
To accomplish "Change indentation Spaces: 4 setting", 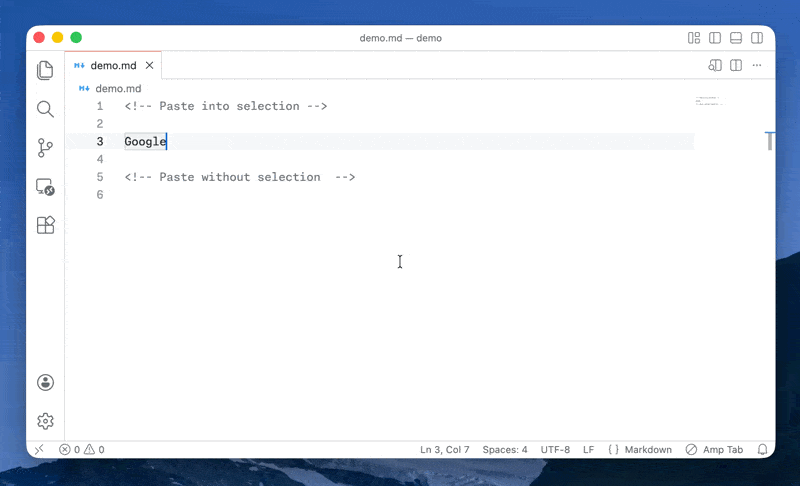I will tap(505, 449).
